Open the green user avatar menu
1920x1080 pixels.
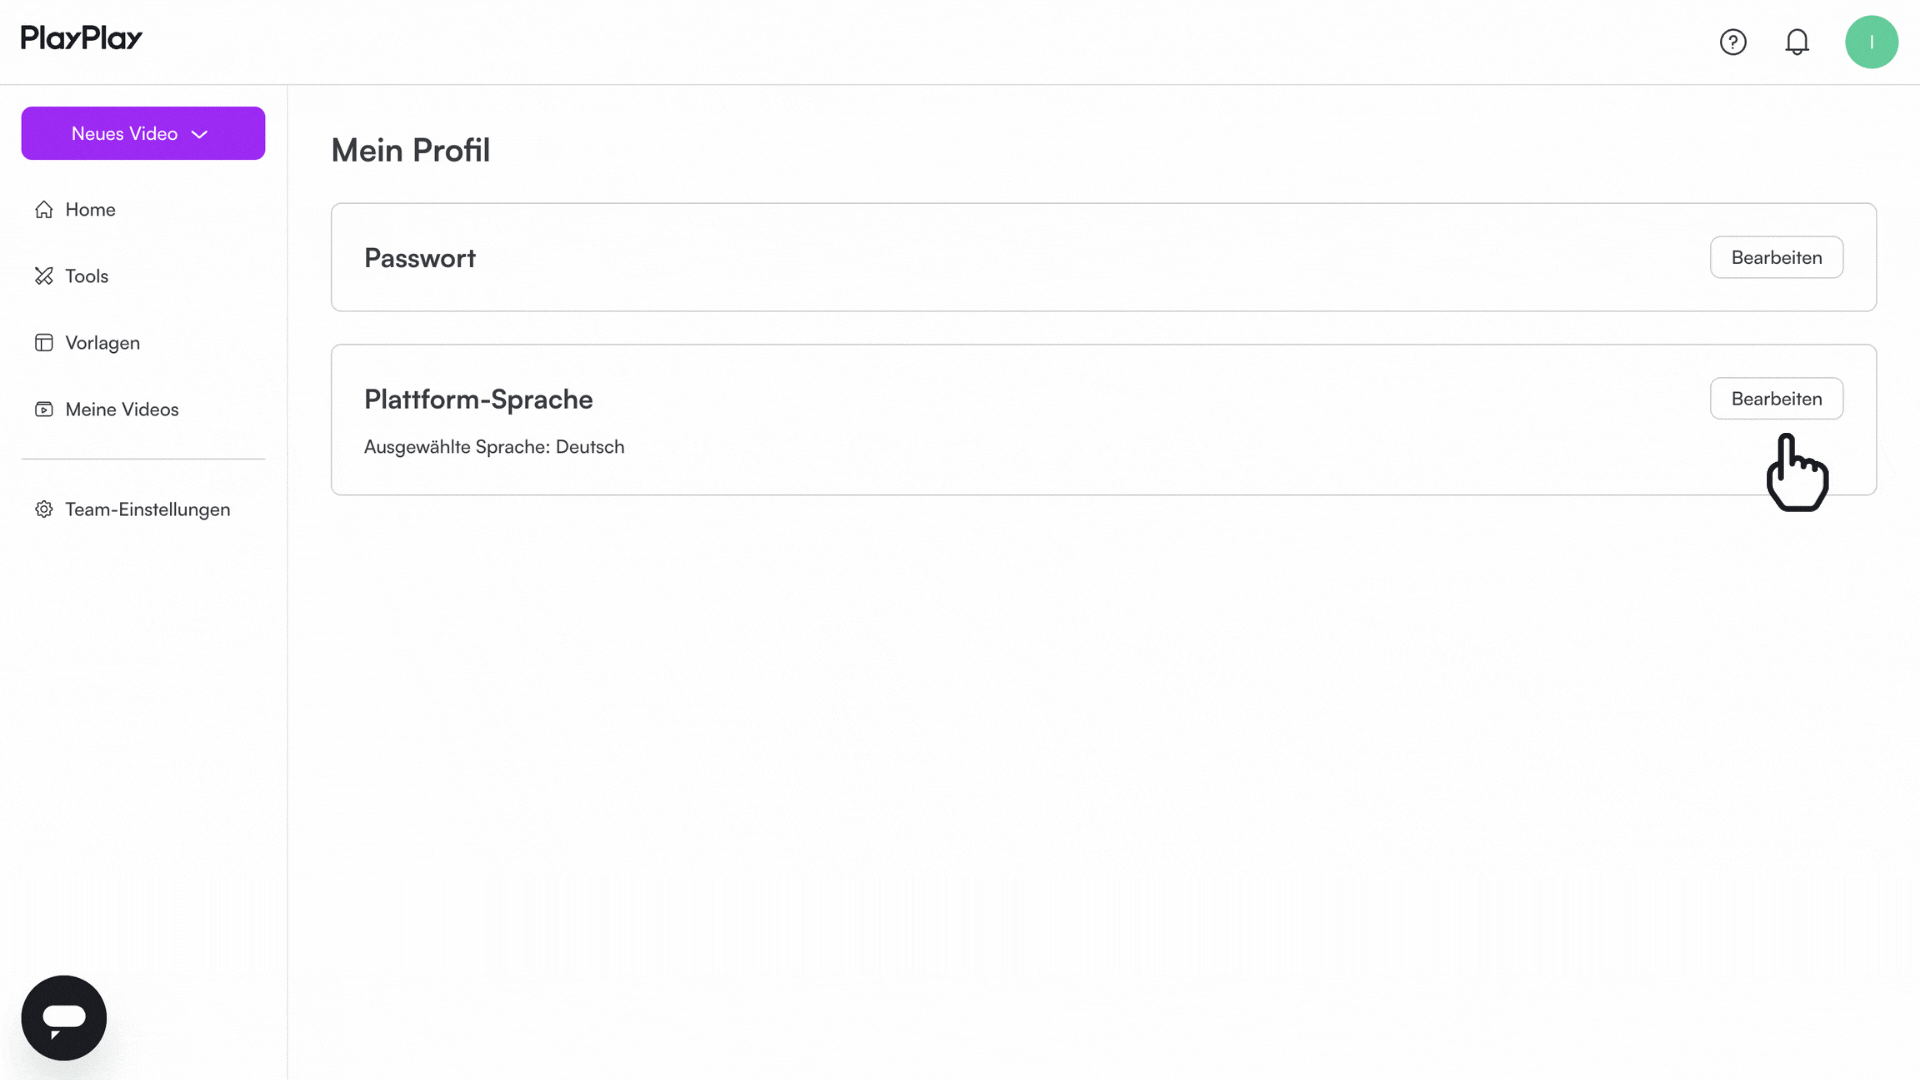tap(1871, 42)
